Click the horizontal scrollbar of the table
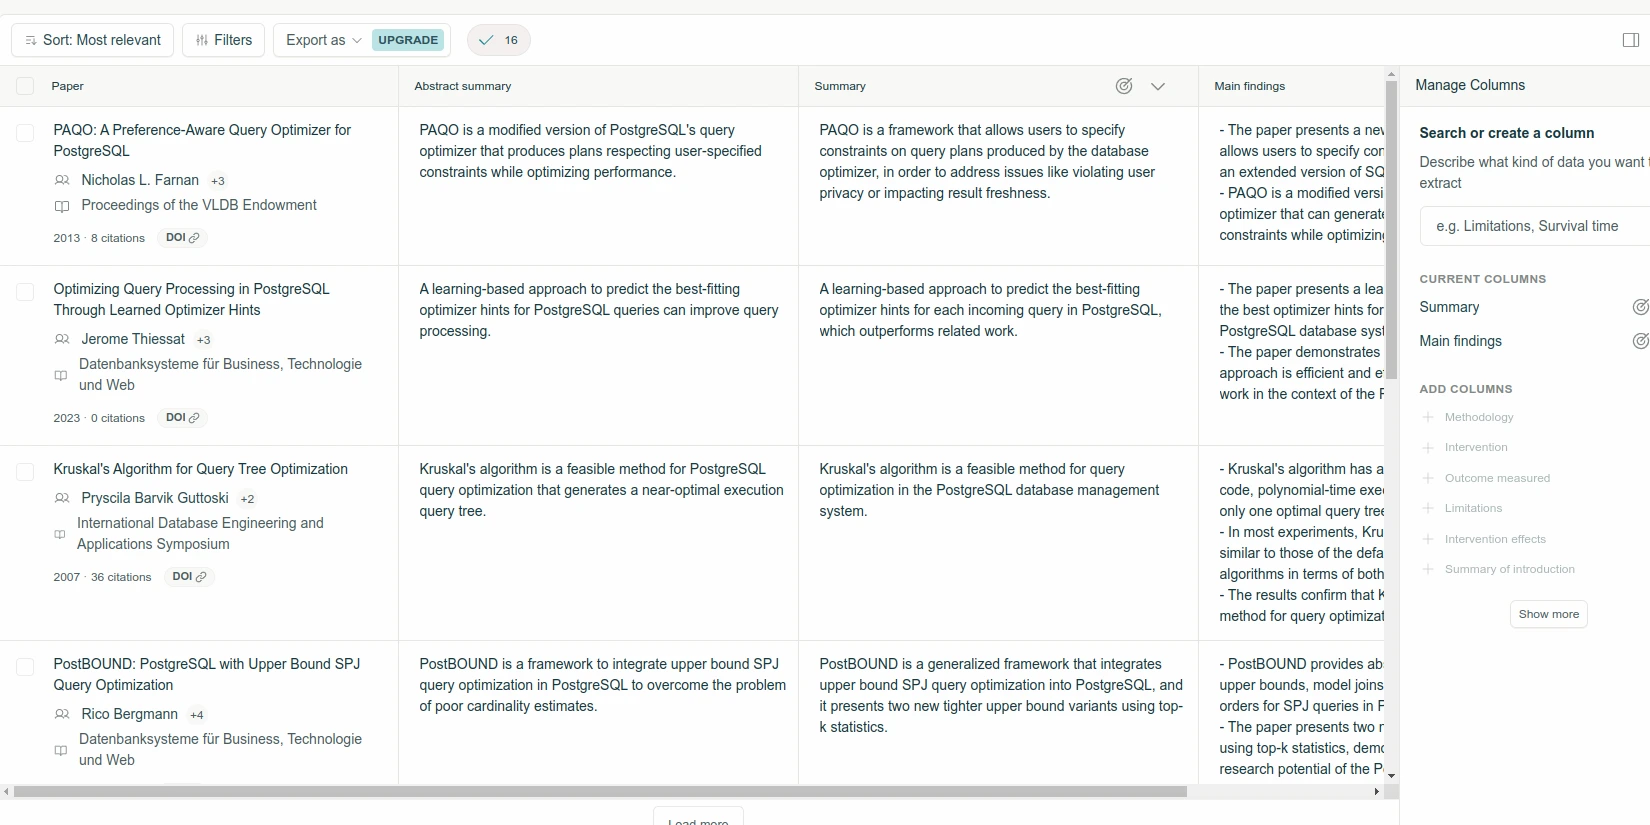This screenshot has height=825, width=1650. coord(600,791)
